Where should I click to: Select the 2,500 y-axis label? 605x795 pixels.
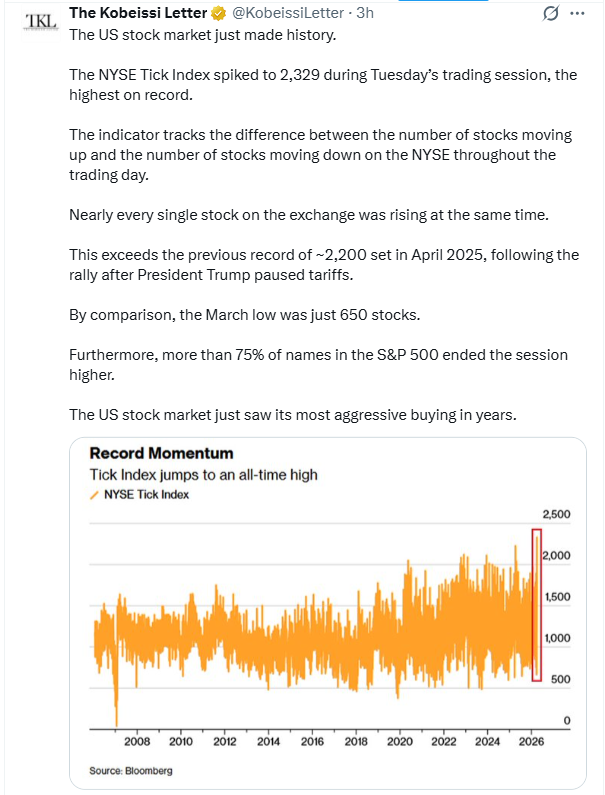coord(556,514)
